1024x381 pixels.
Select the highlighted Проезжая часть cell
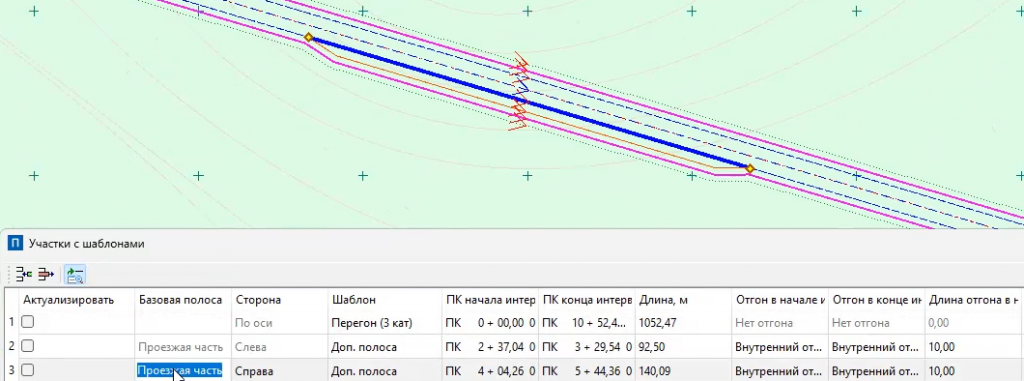click(180, 371)
